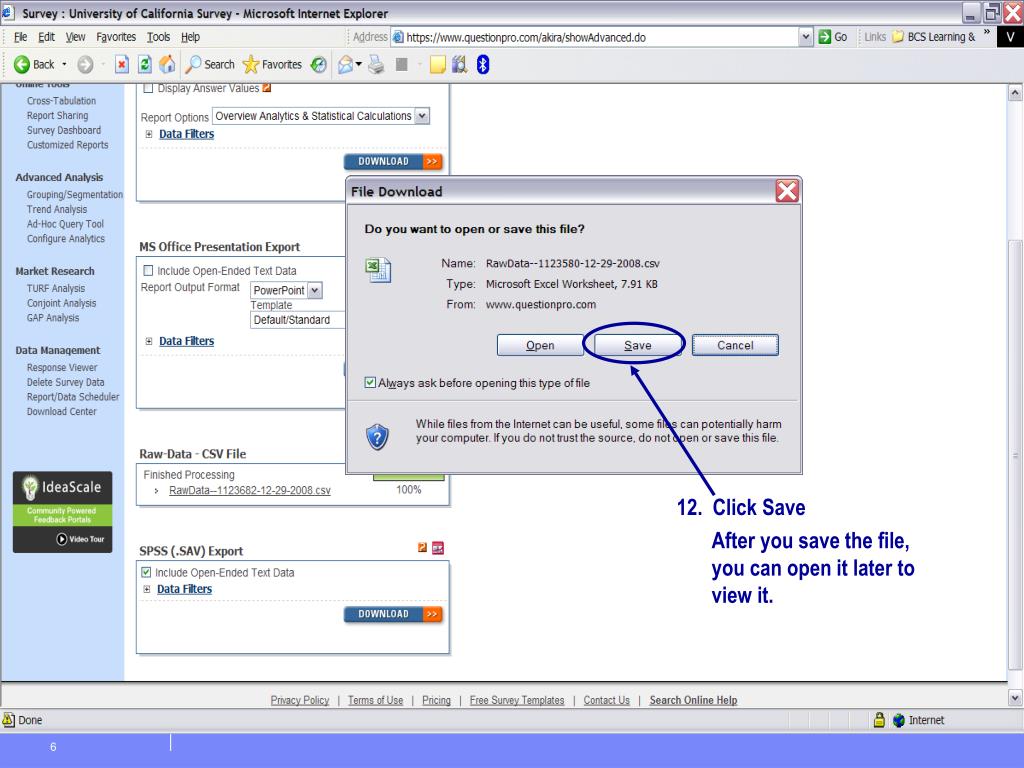
Task: Click help icon beside Display Answer Values
Action: coord(266,88)
